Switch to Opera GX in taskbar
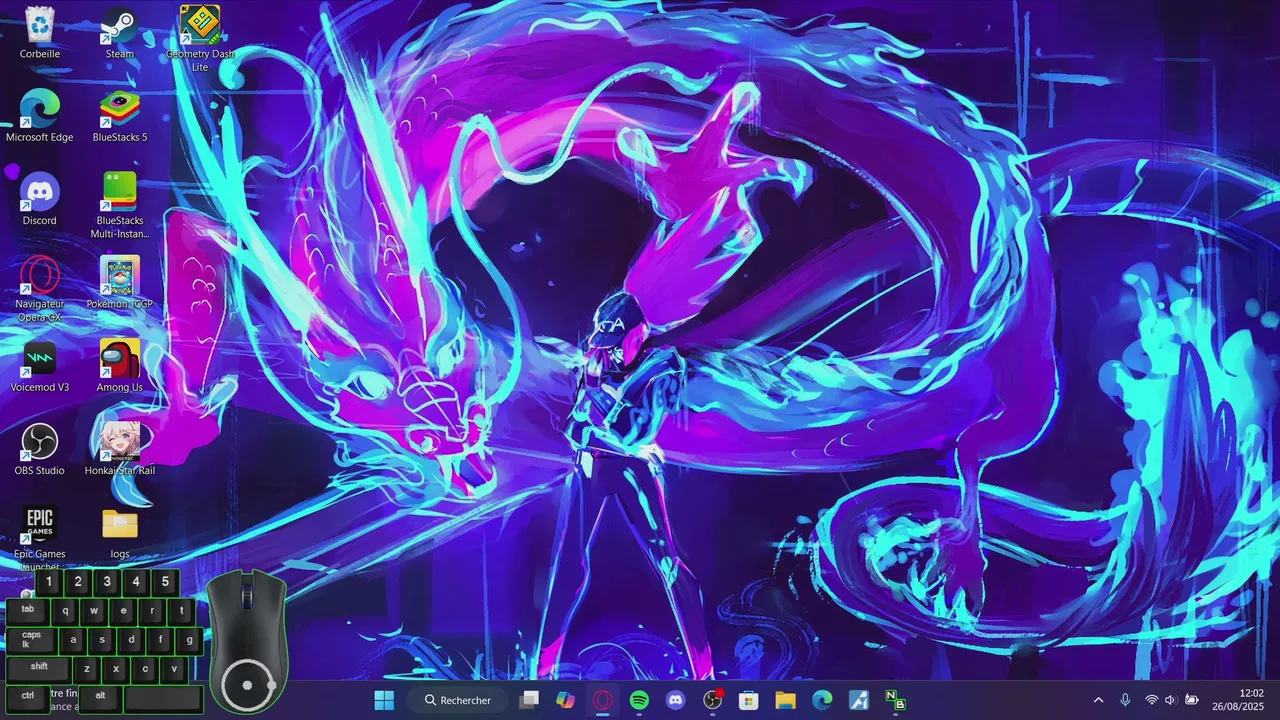1280x720 pixels. coord(603,700)
